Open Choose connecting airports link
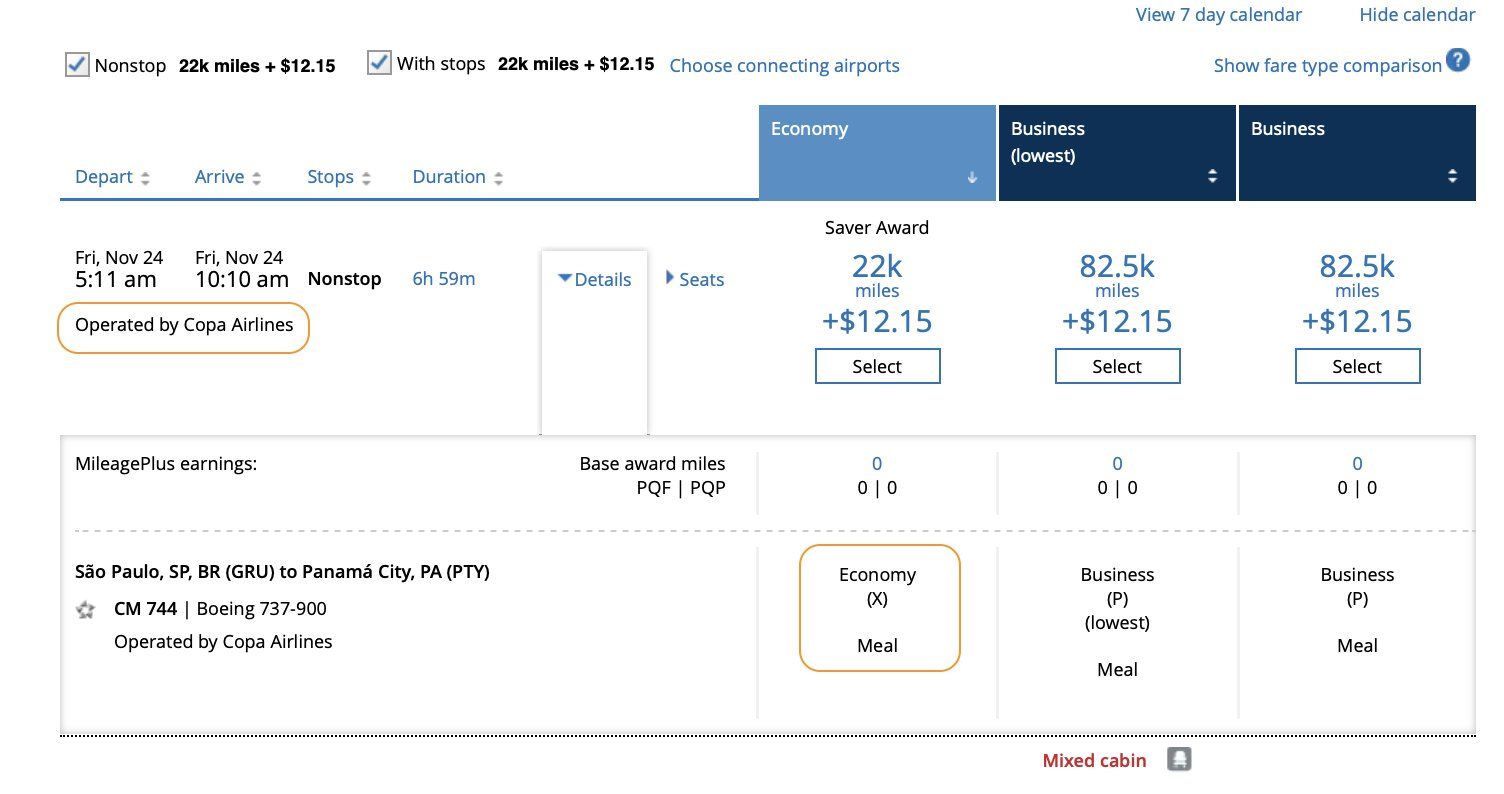Image resolution: width=1504 pixels, height=794 pixels. click(x=784, y=66)
